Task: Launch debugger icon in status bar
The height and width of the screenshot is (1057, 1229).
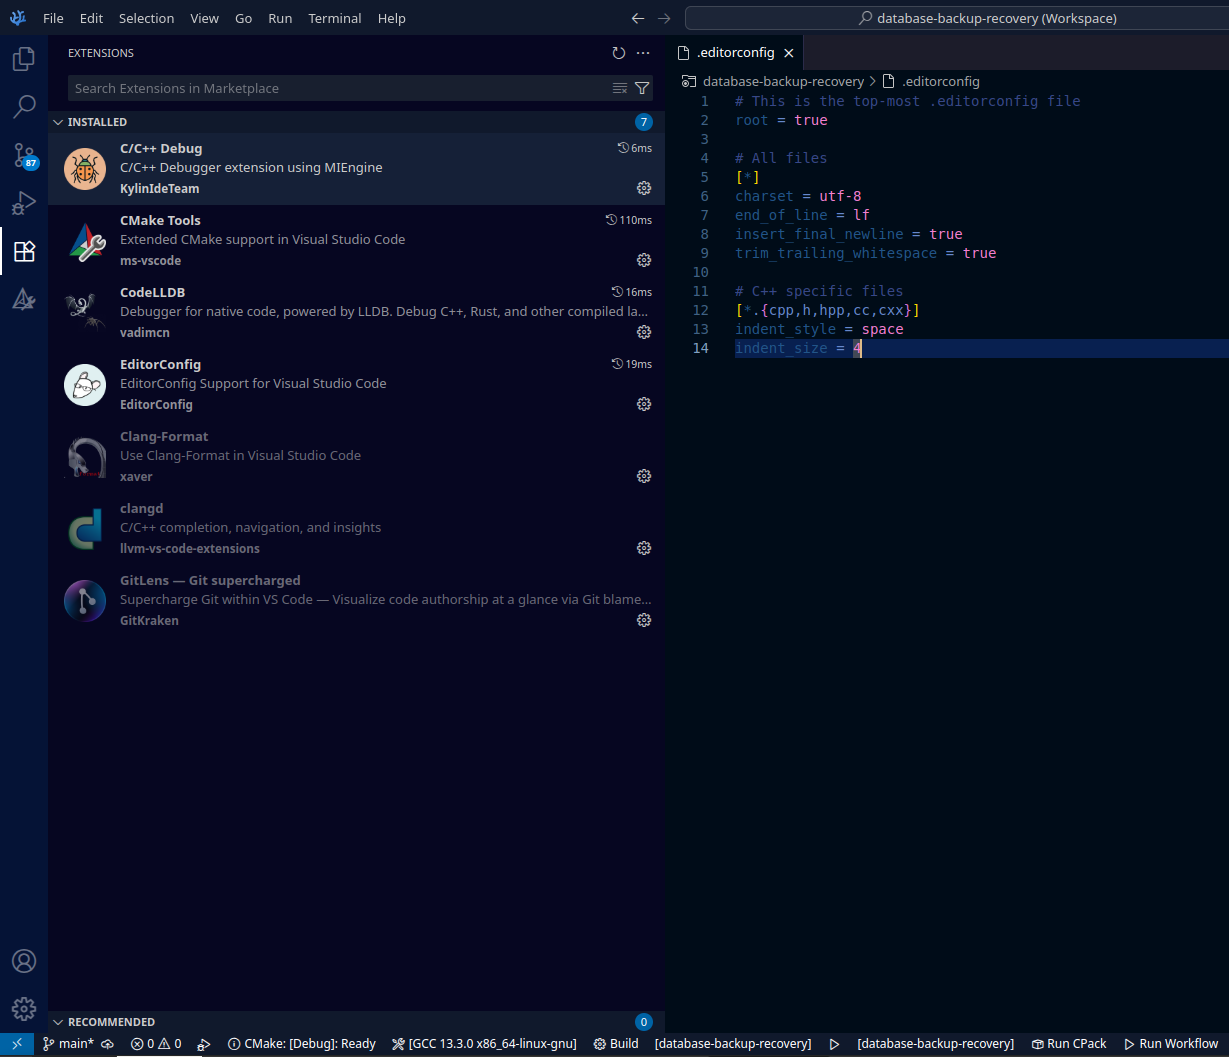Action: pos(204,1044)
